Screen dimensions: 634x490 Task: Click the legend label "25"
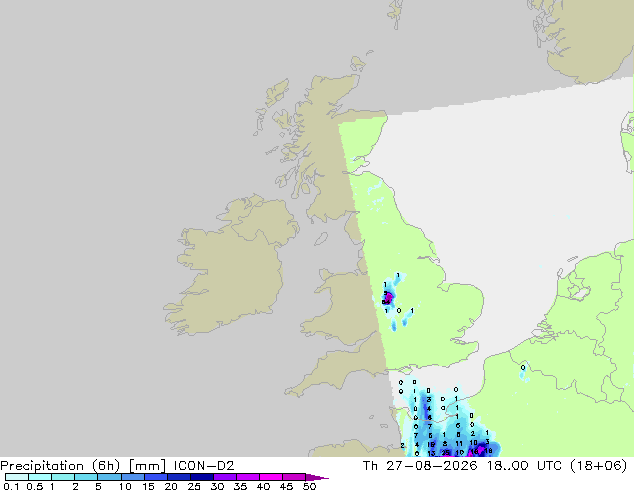click(x=194, y=486)
